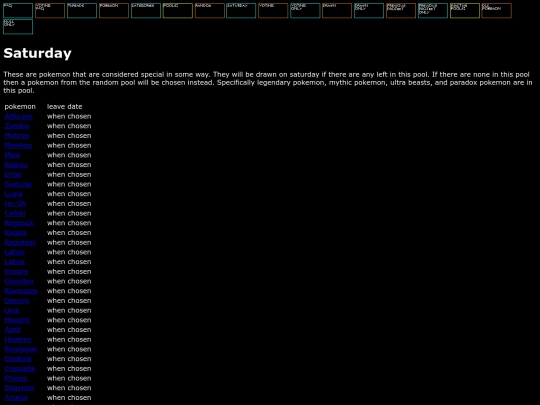Open the VOTING FAQ navigation box
Viewport: 540px width, 405px height.
pos(50,11)
